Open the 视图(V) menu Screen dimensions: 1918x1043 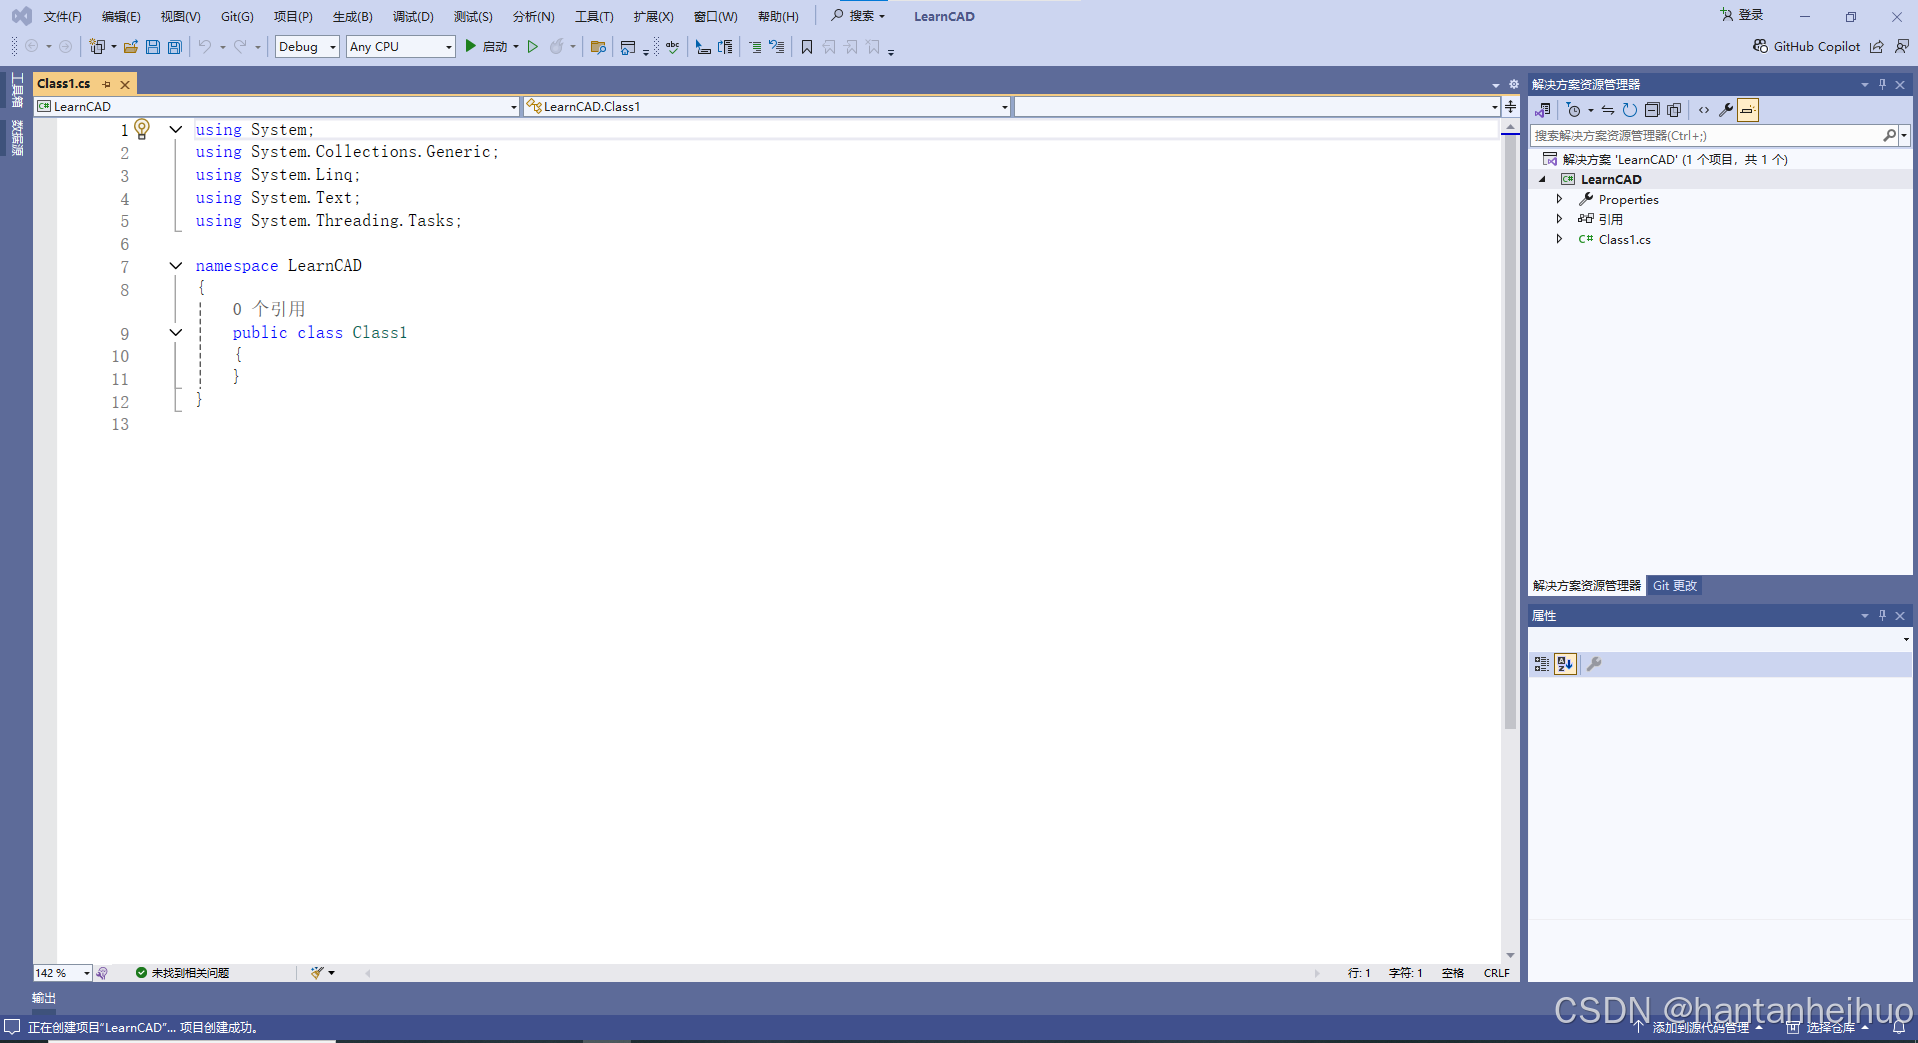180,16
